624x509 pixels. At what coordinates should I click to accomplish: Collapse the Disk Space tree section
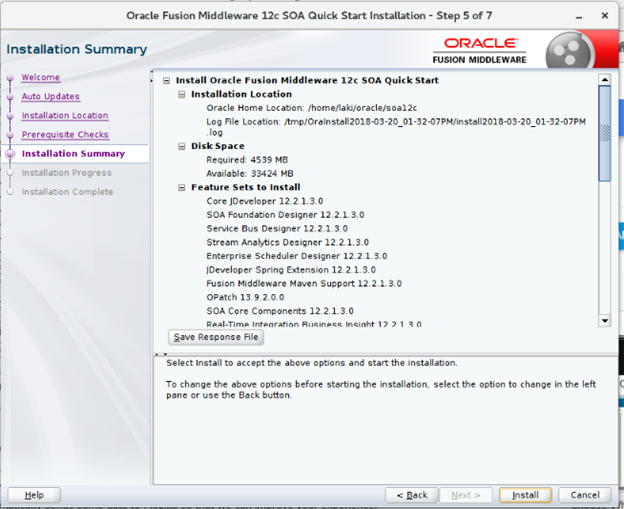(182, 146)
